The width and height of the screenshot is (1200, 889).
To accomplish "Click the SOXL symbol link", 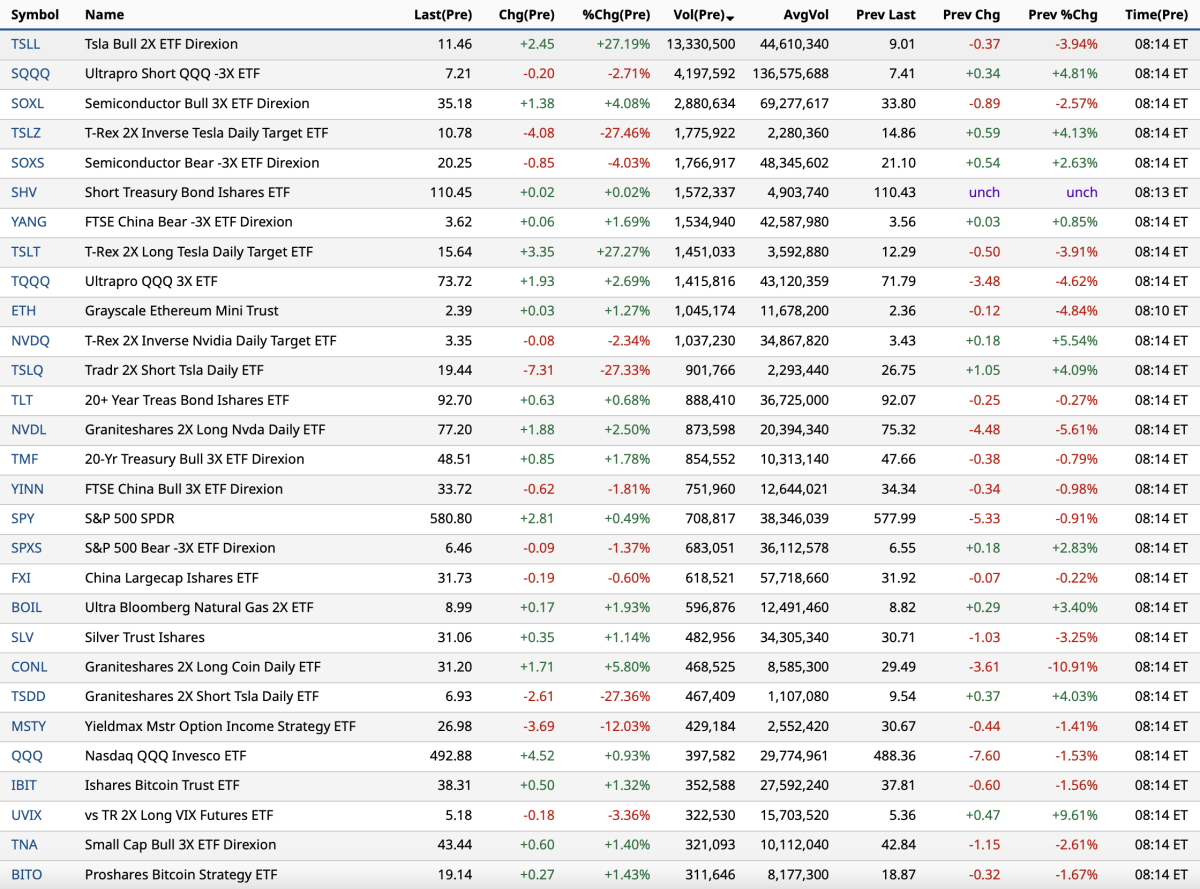I will [x=27, y=103].
